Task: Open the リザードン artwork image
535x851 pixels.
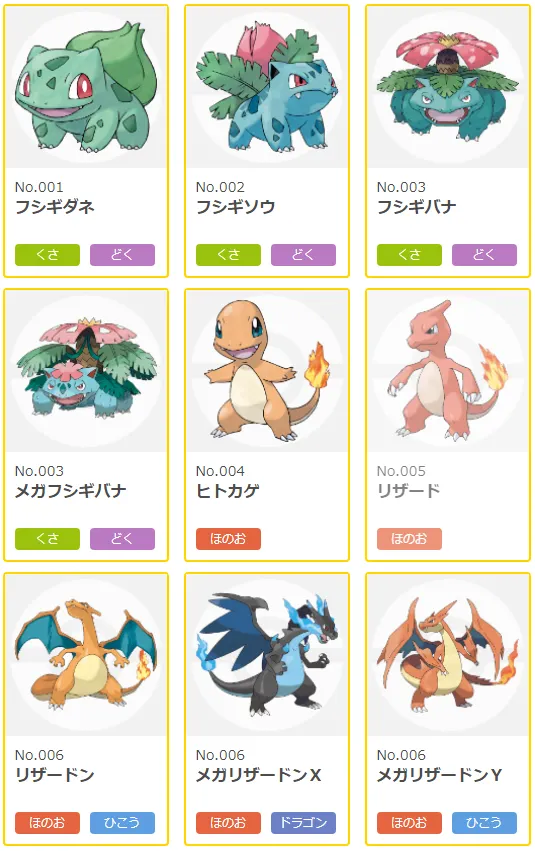Action: tap(86, 655)
